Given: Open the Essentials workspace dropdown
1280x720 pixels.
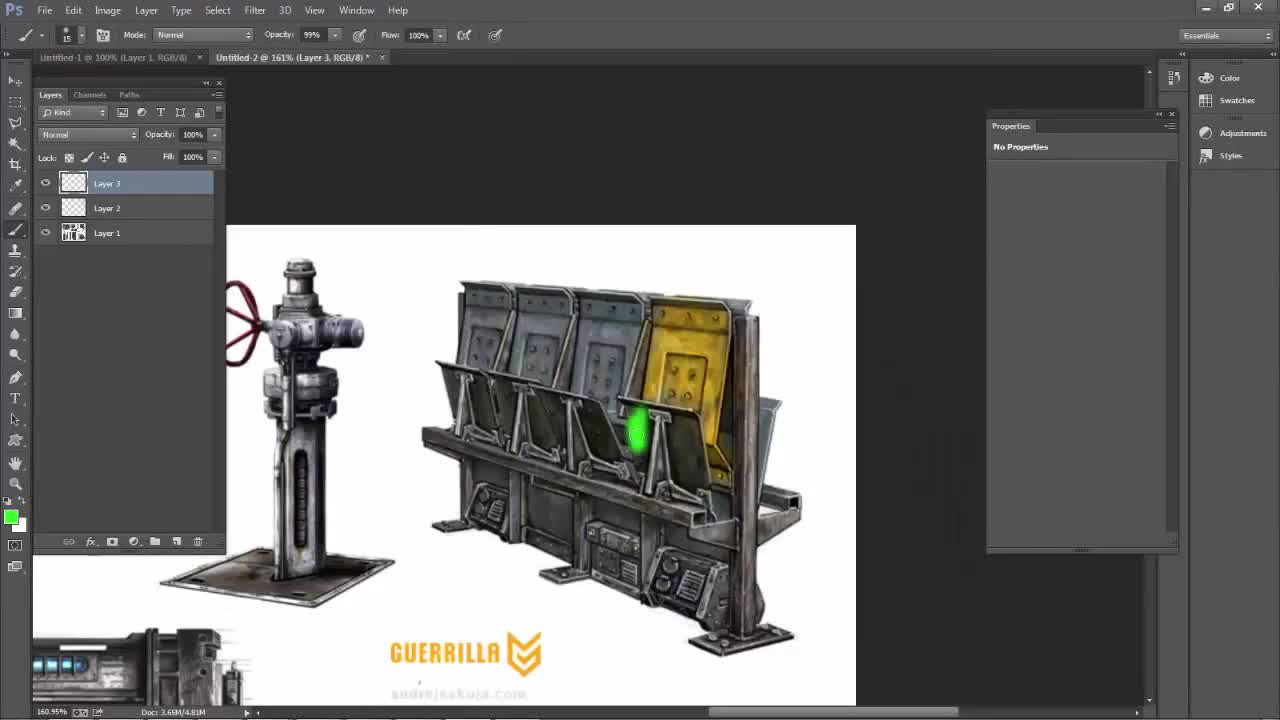Looking at the screenshot, I should pos(1226,36).
